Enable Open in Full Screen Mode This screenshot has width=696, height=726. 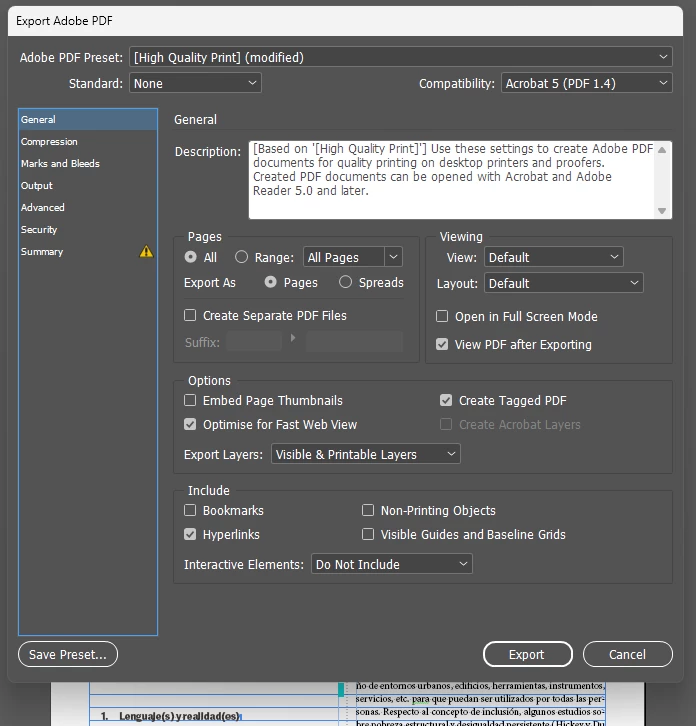point(442,316)
